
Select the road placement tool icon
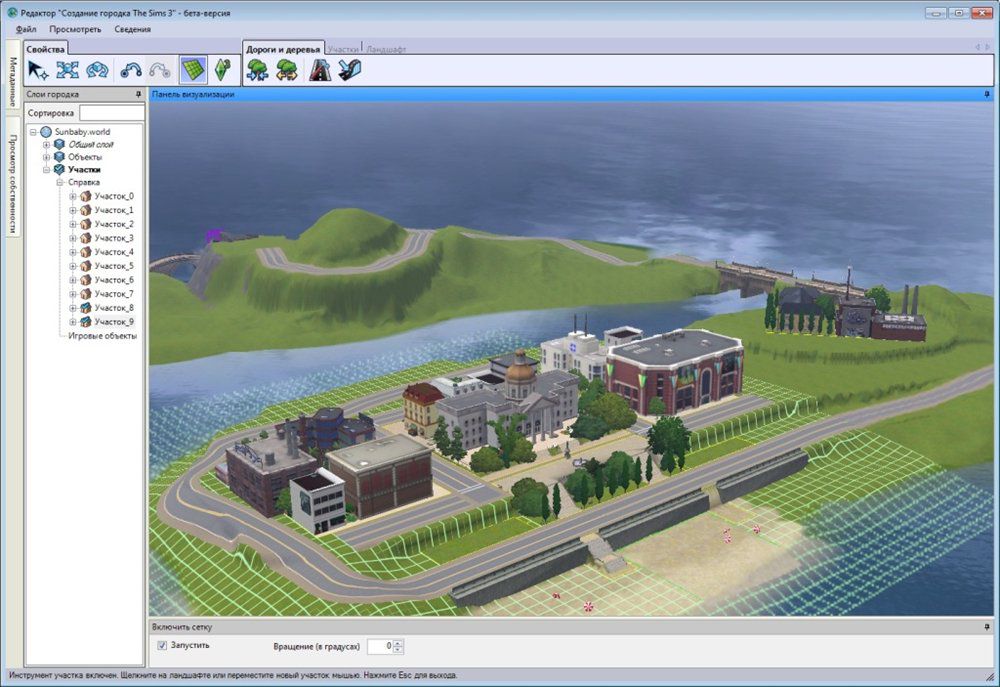pos(320,70)
